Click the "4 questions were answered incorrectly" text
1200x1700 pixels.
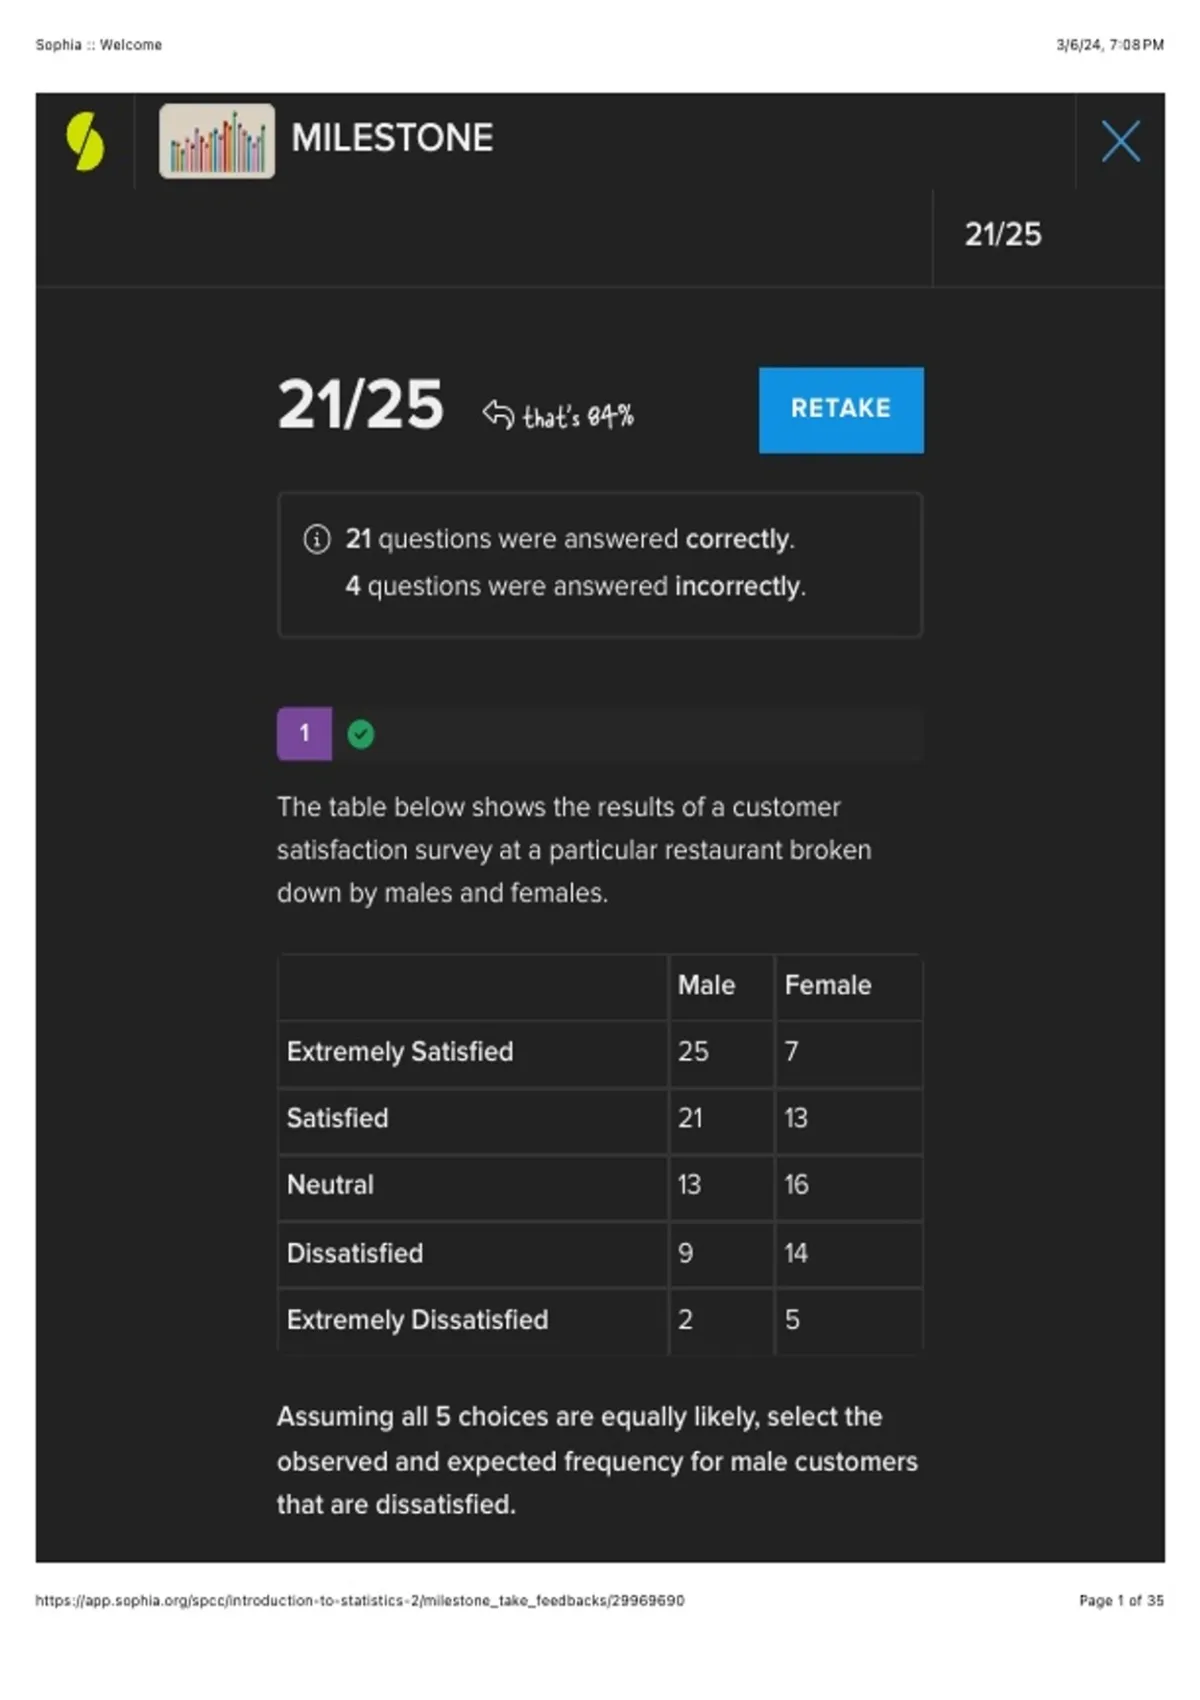pos(576,587)
